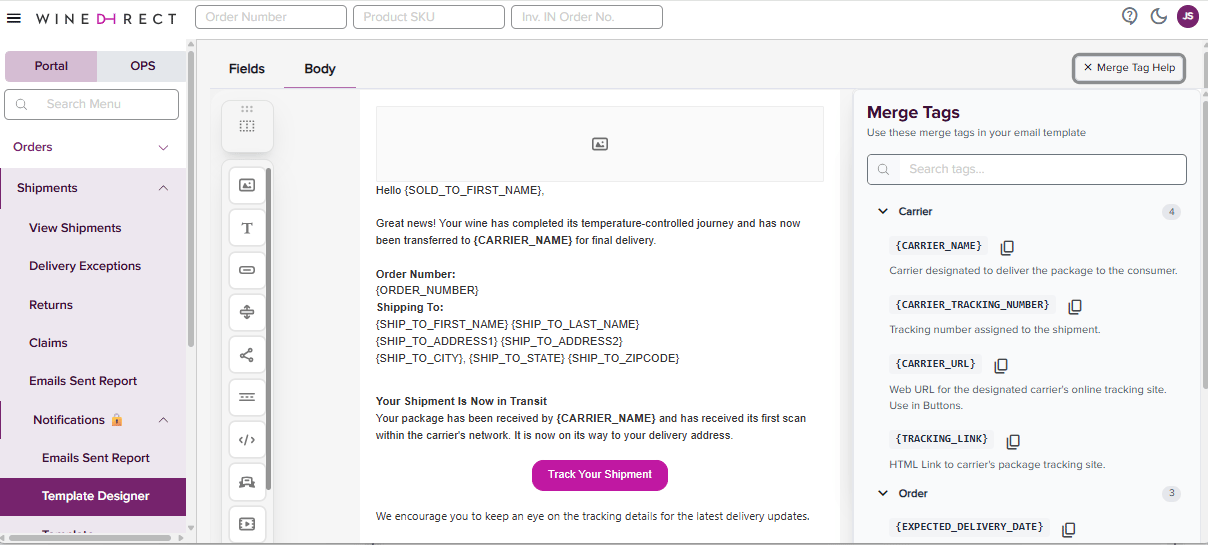Open Delivery Exceptions
The image size is (1208, 545).
pyautogui.click(x=85, y=266)
